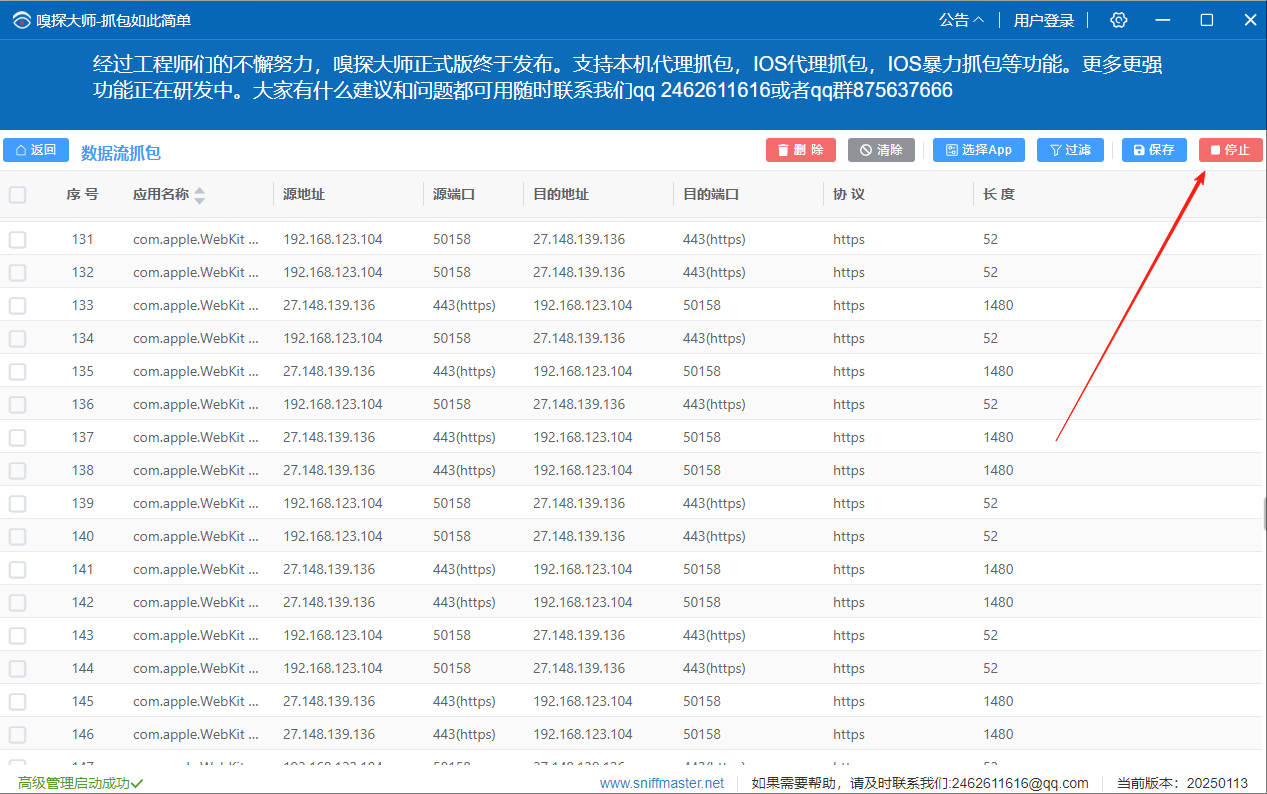Click the gray 清除 clear button
The image size is (1267, 794).
881,150
